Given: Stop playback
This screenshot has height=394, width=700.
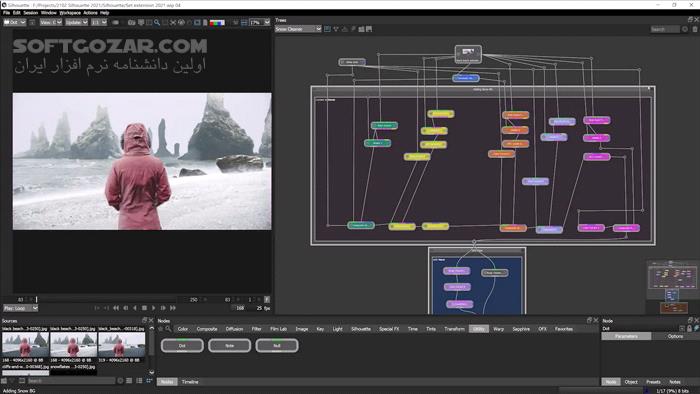Looking at the screenshot, I should click(x=144, y=308).
